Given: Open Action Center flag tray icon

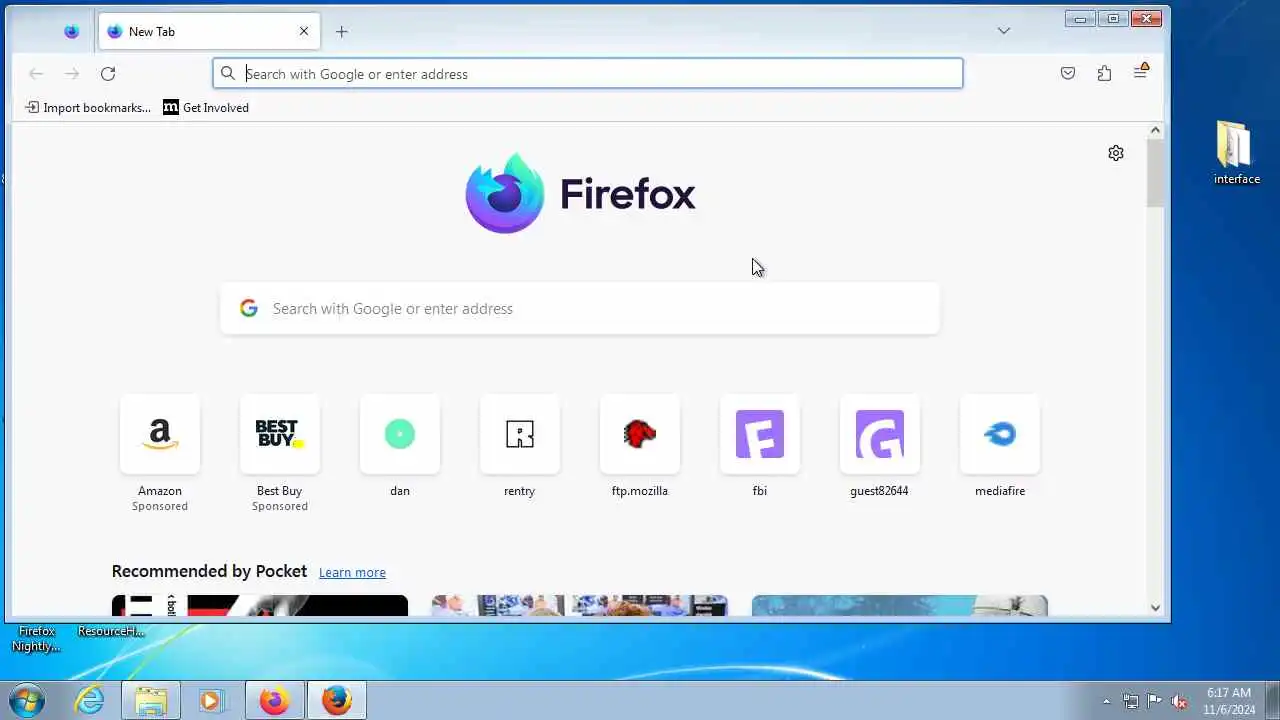Looking at the screenshot, I should 1155,701.
